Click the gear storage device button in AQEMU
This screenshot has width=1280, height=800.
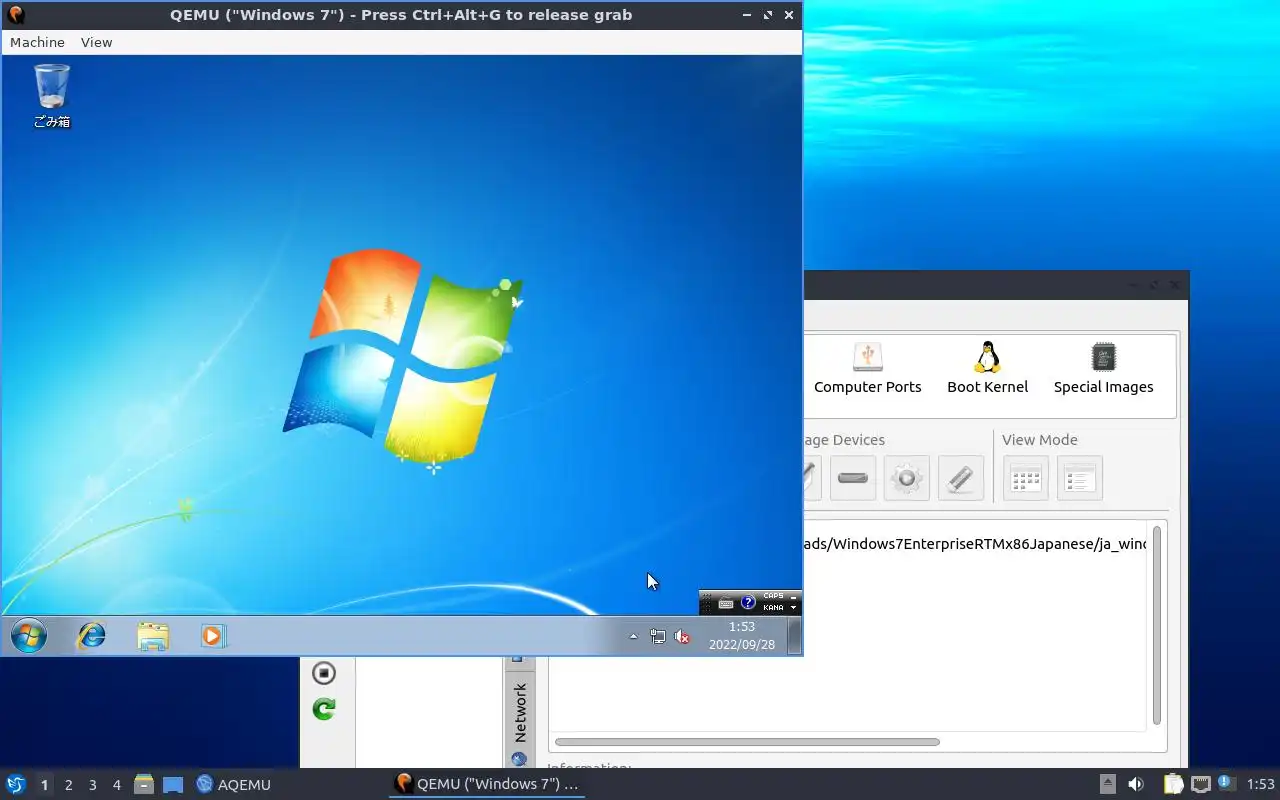(x=907, y=478)
